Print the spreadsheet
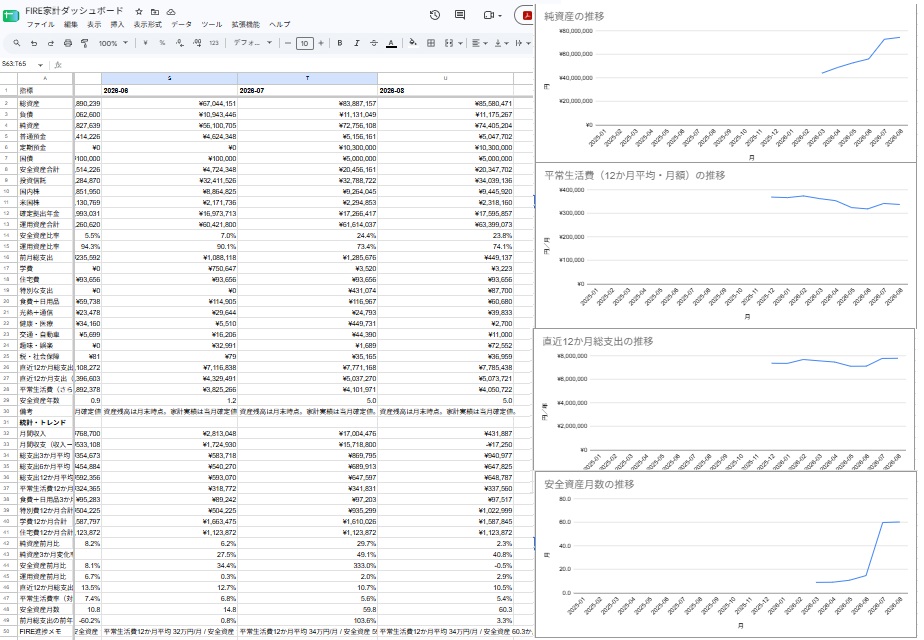Image resolution: width=924 pixels, height=640 pixels. click(x=68, y=43)
